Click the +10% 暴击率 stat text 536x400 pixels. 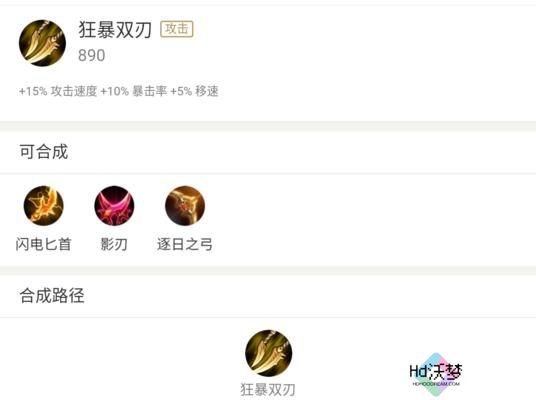(134, 91)
